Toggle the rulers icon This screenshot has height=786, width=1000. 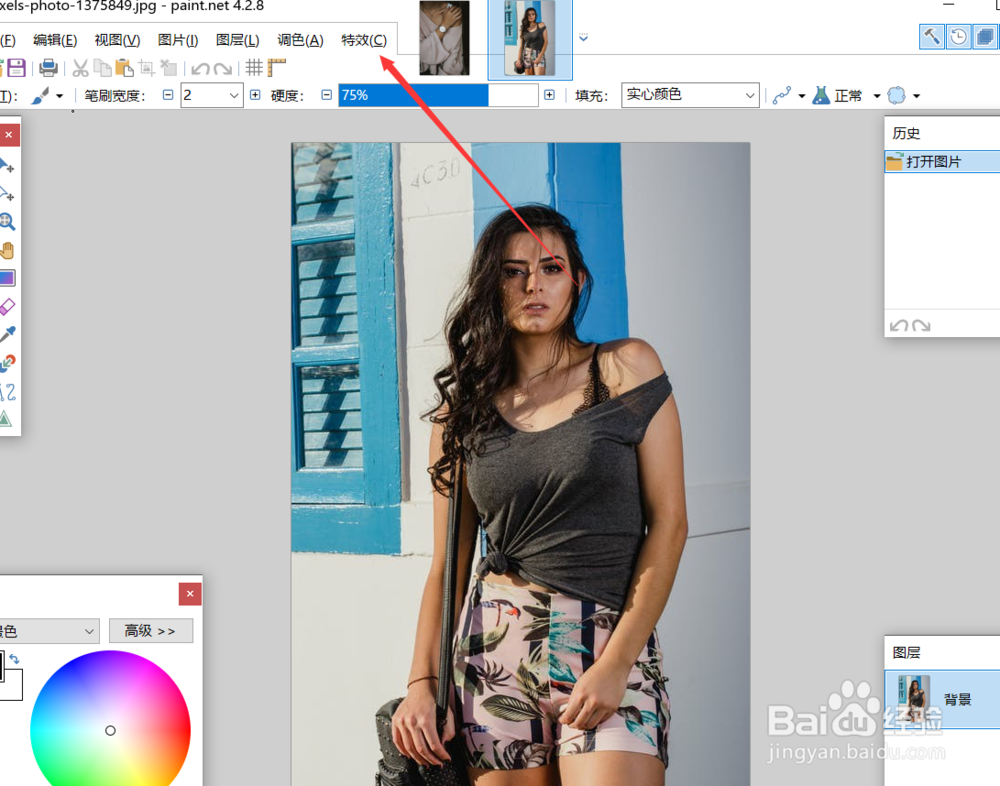pos(276,68)
